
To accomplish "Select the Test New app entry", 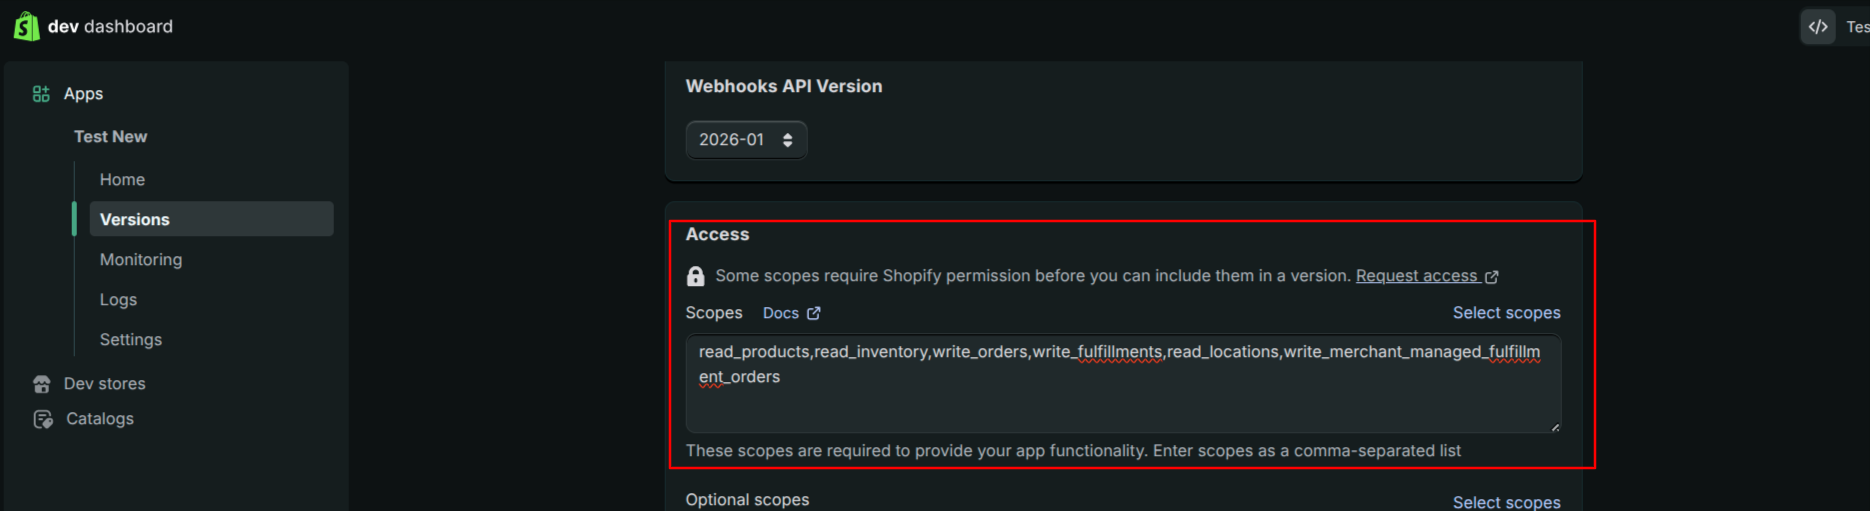I will [110, 137].
